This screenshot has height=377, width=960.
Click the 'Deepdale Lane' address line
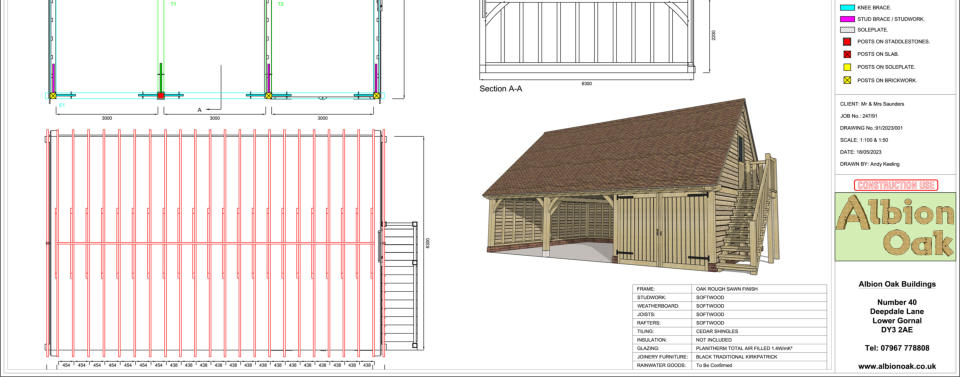point(897,312)
